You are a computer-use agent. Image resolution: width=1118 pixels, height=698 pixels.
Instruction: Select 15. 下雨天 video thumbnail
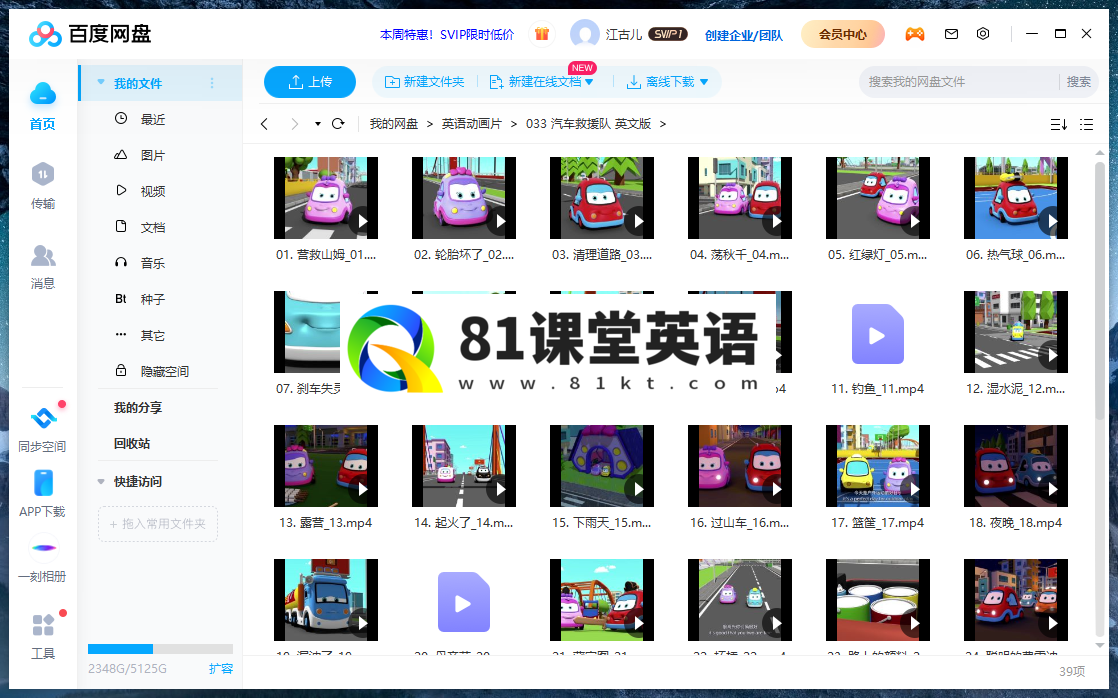click(x=602, y=466)
